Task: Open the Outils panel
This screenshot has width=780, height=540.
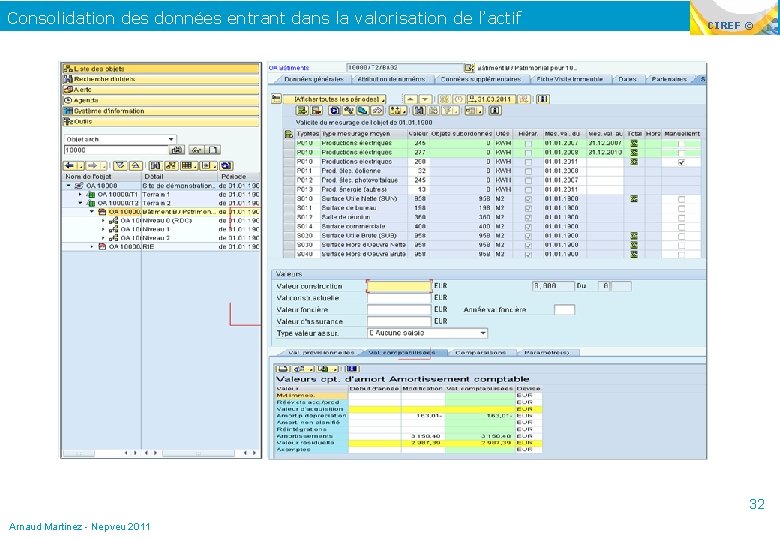Action: [x=161, y=121]
